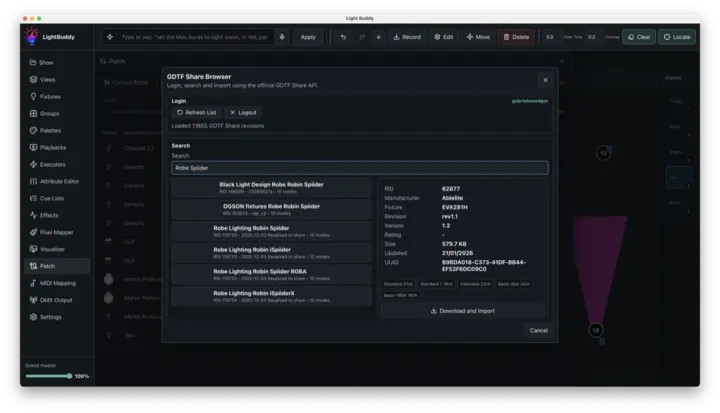This screenshot has height=413, width=720.
Task: Click the Effects waveform icon
Action: pyautogui.click(x=33, y=215)
